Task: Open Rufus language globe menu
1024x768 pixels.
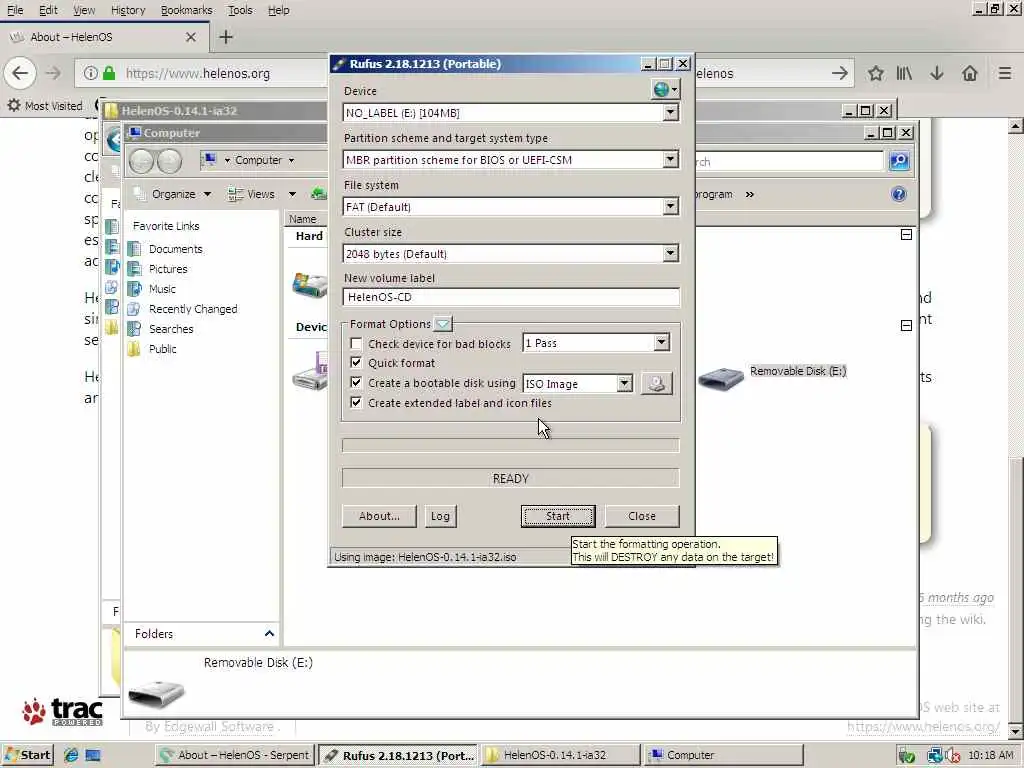Action: click(x=665, y=89)
